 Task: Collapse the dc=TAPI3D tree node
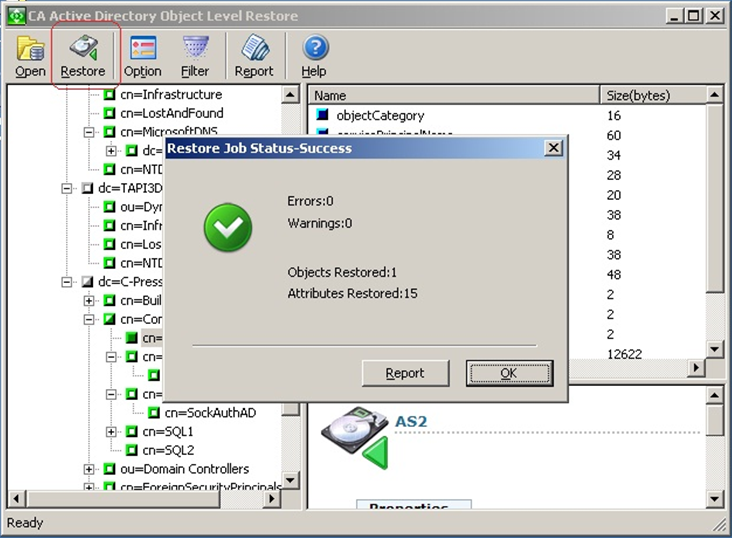click(x=67, y=188)
